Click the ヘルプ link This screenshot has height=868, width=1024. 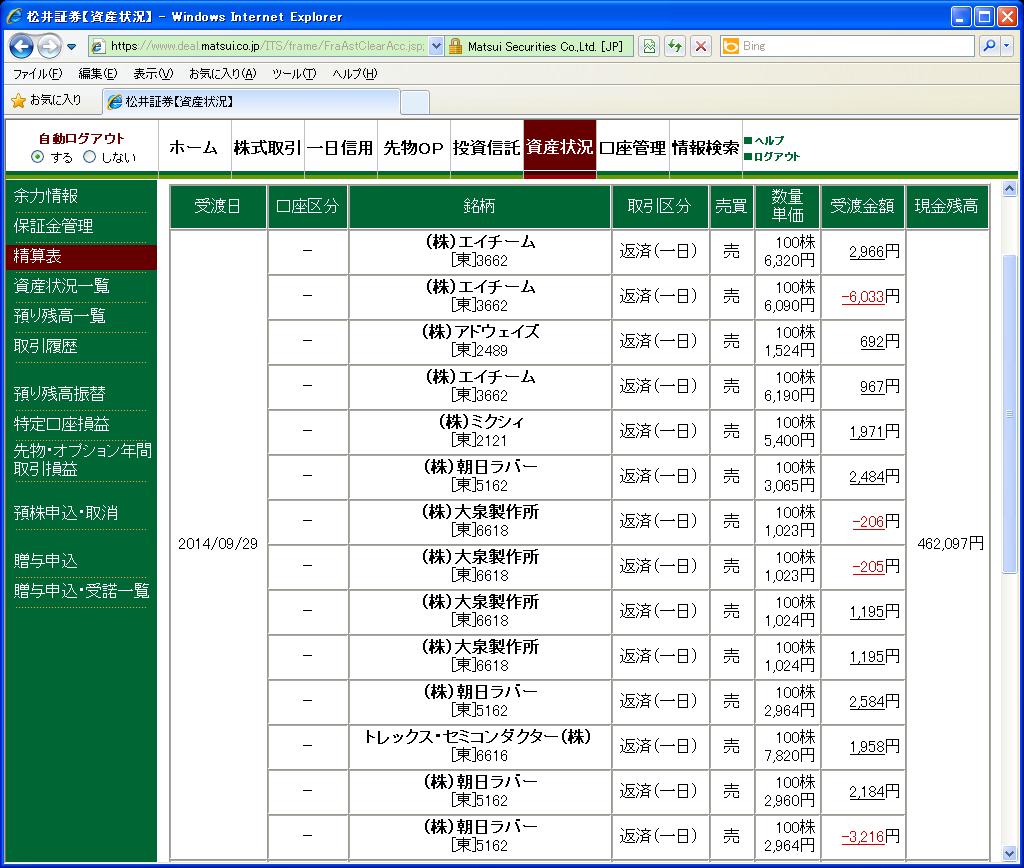tap(769, 140)
